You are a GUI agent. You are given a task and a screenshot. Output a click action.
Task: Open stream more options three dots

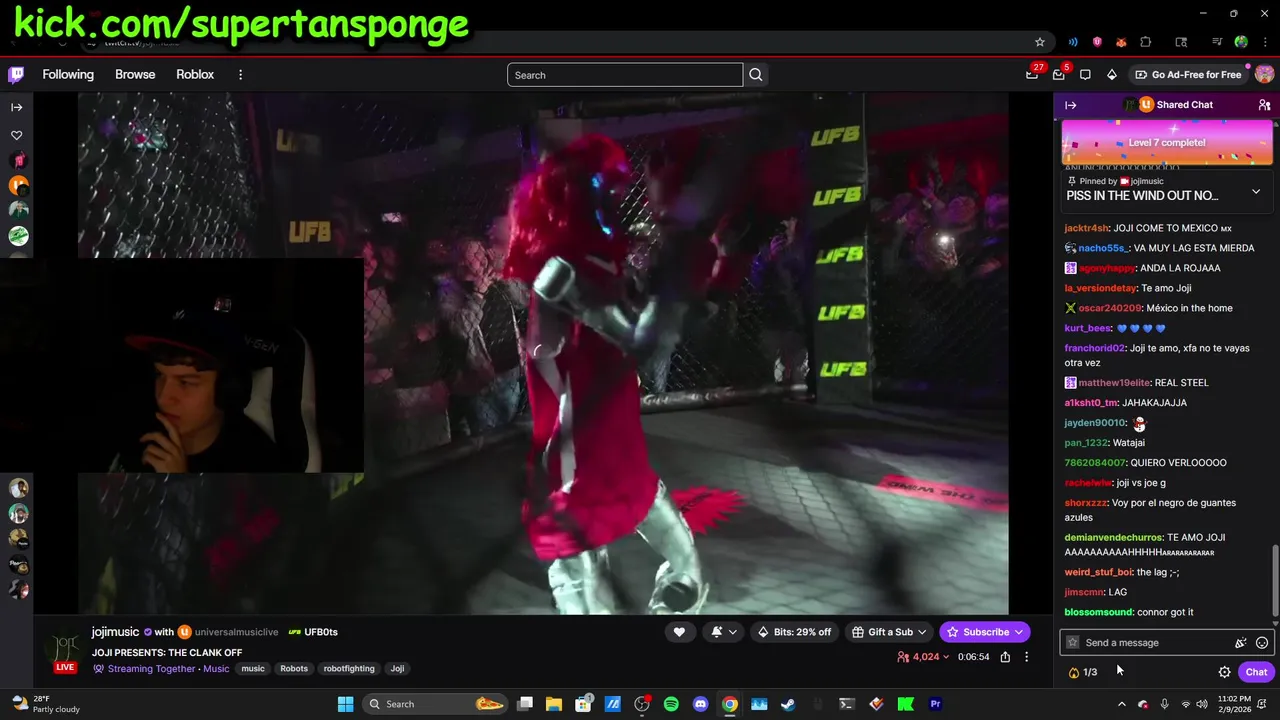point(1026,657)
